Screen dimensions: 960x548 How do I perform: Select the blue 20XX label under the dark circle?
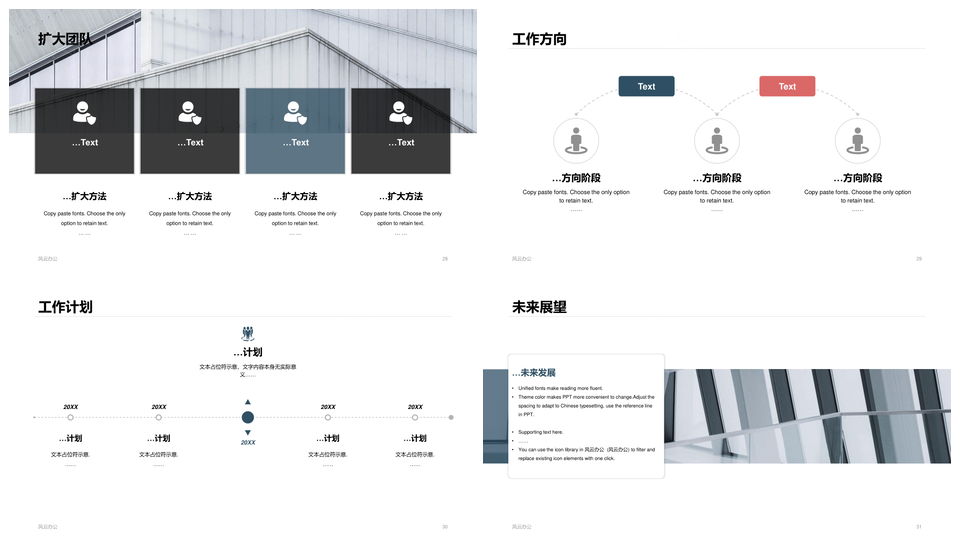click(x=248, y=442)
